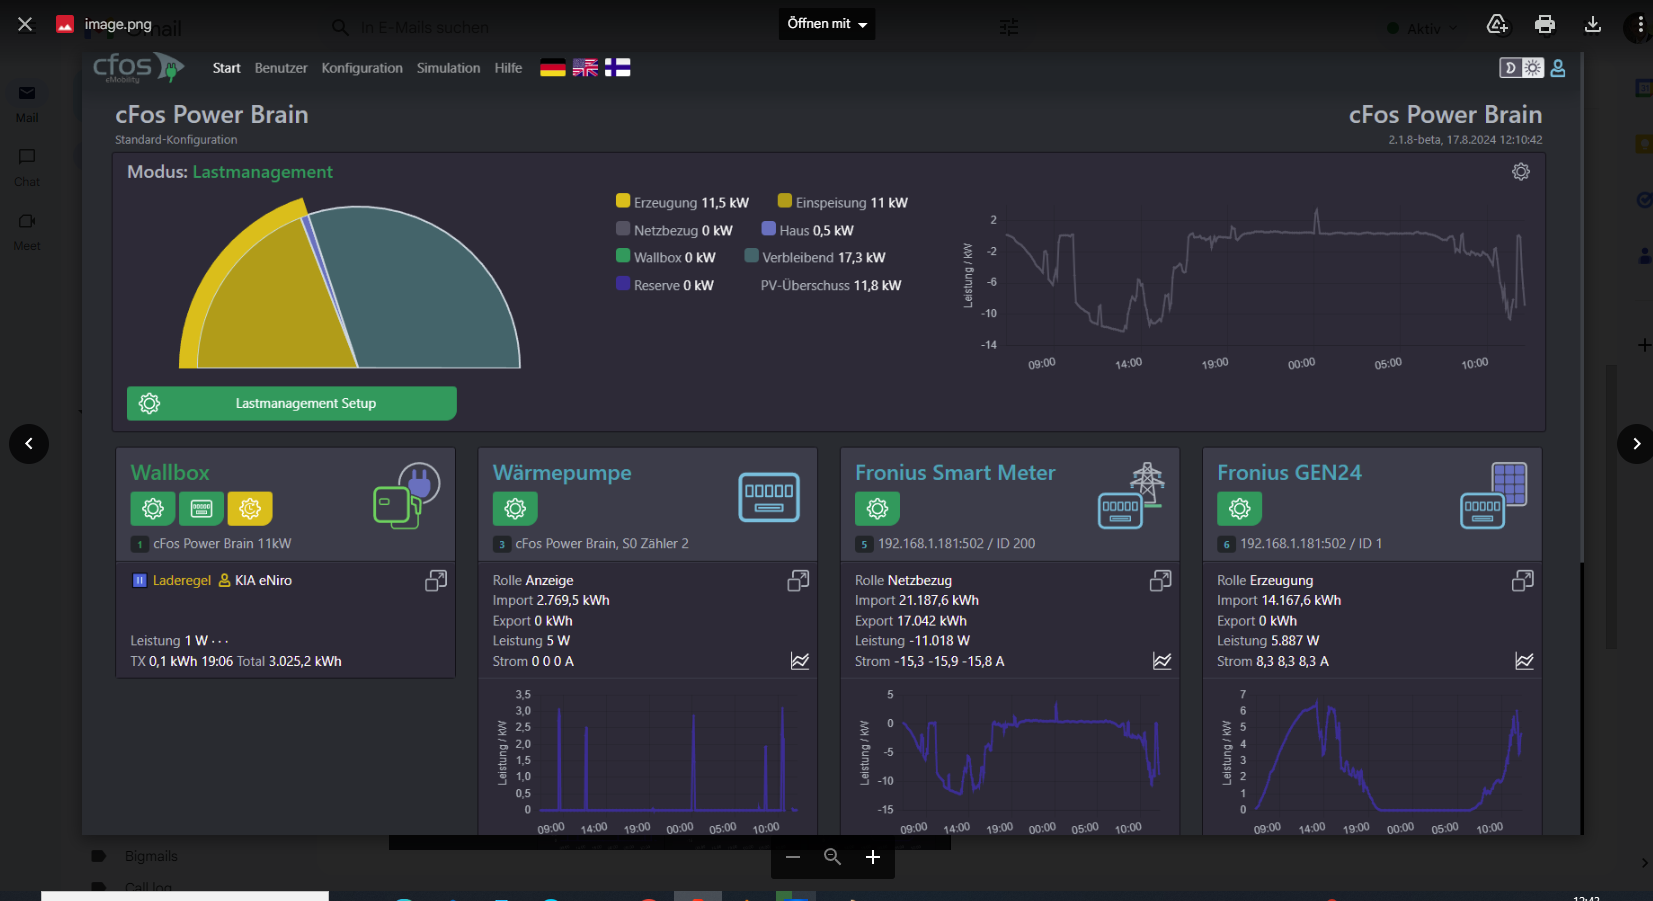Open more options three-dot menu
1653x901 pixels.
1640,24
